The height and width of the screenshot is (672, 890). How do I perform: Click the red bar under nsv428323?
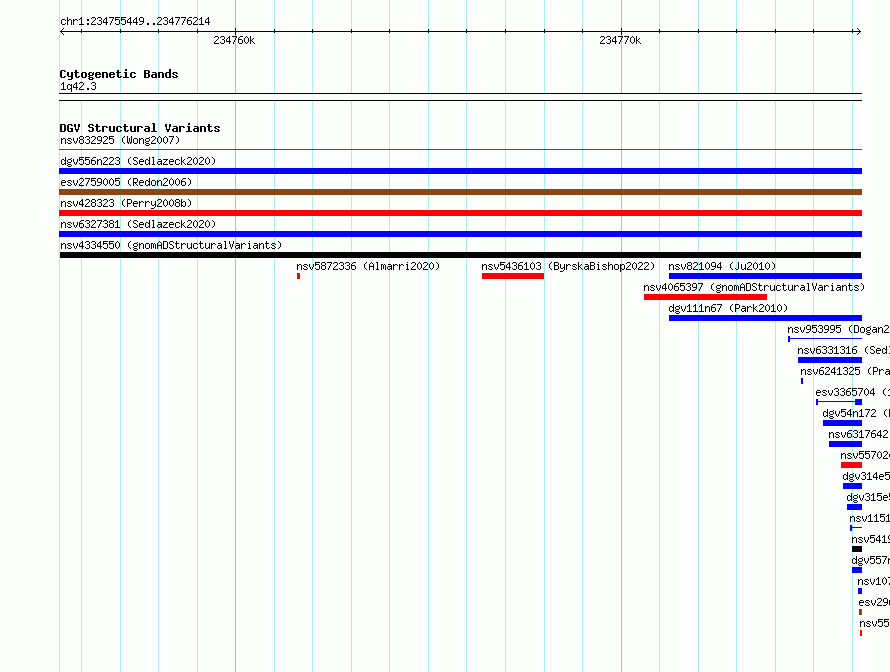[460, 213]
